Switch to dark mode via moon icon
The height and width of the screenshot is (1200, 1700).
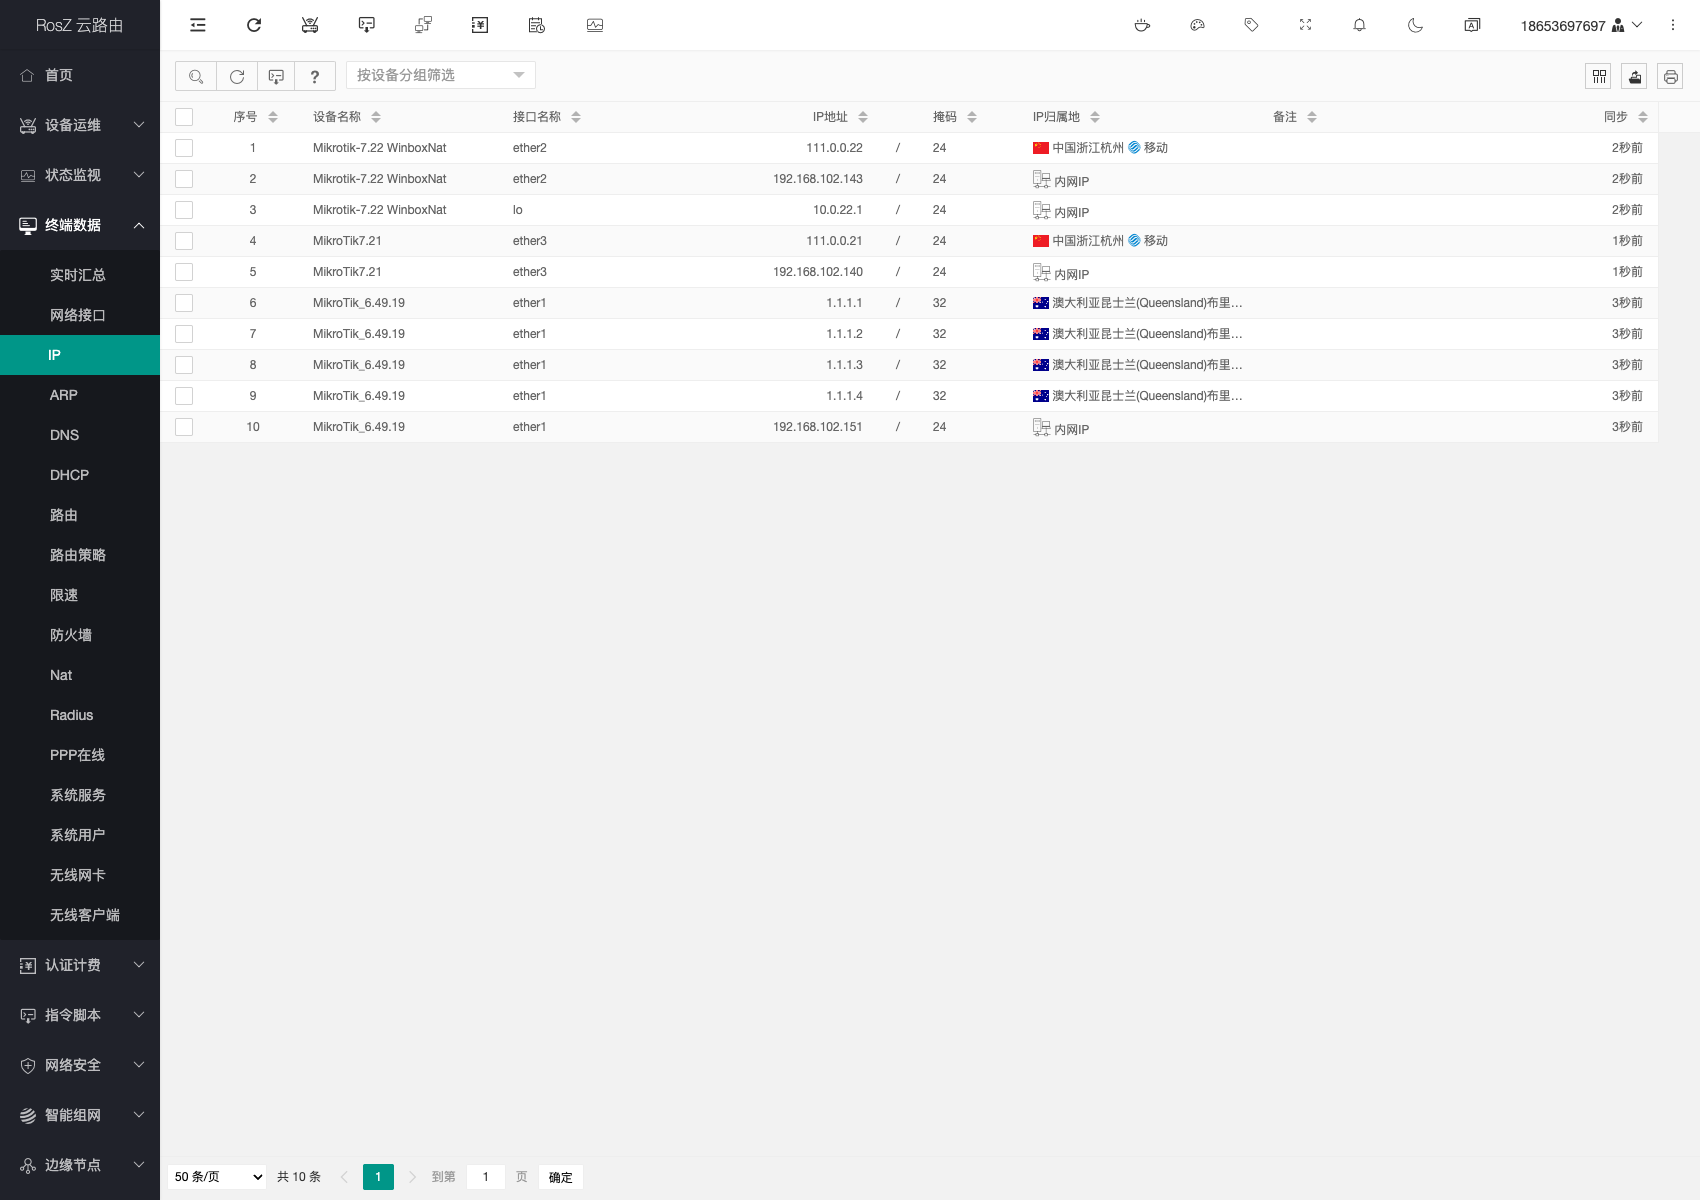pyautogui.click(x=1415, y=25)
